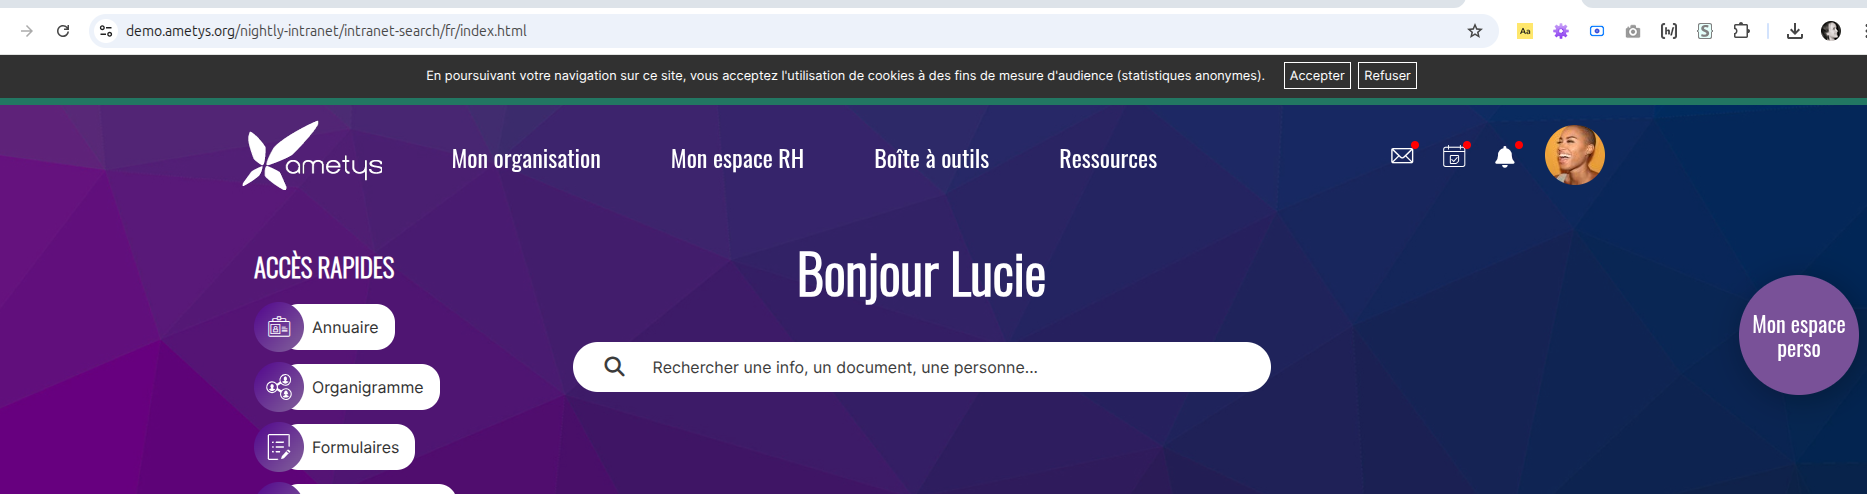Click the Annuaire directory icon

[x=279, y=327]
